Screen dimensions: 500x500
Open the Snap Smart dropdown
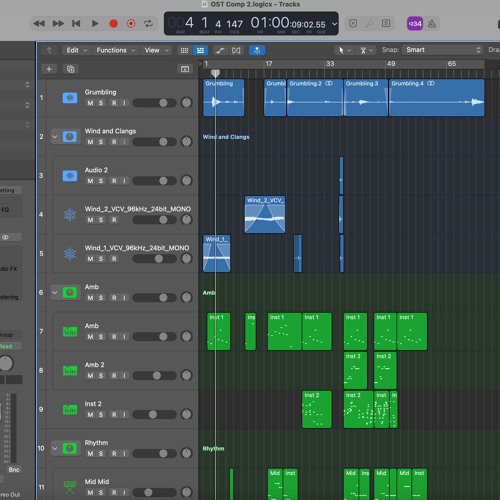[x=443, y=50]
